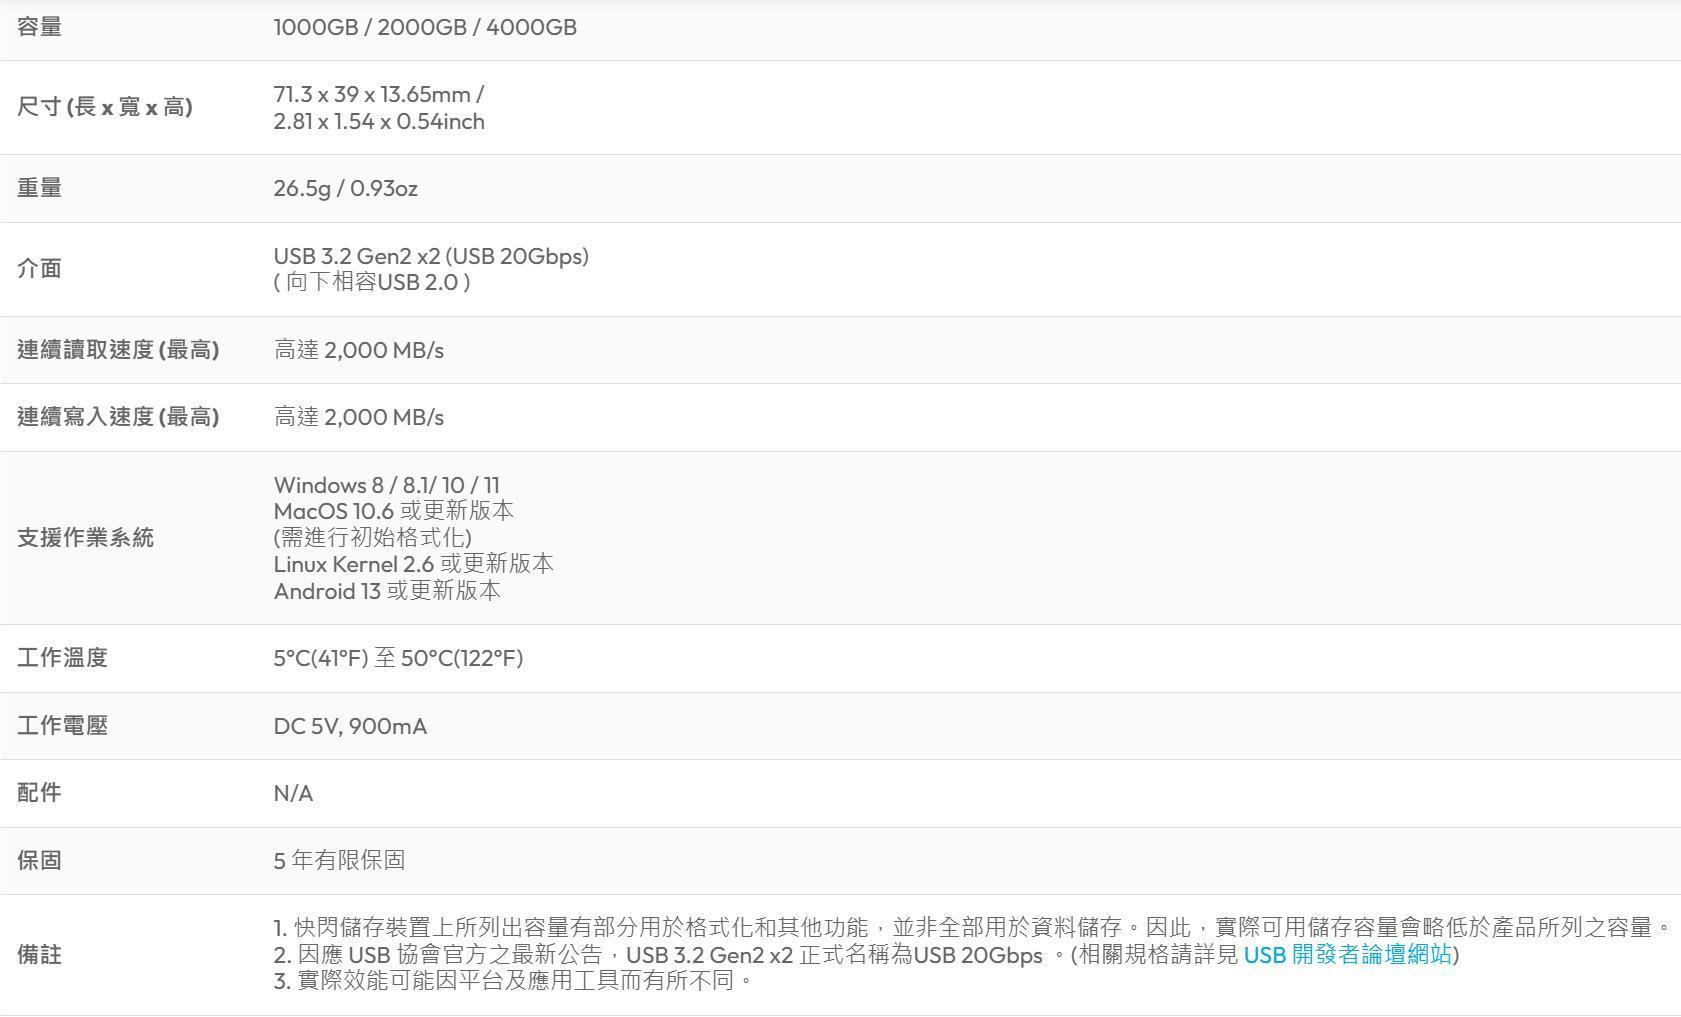Click the 支援作業系統 row label
This screenshot has height=1017, width=1681.
pyautogui.click(x=85, y=537)
